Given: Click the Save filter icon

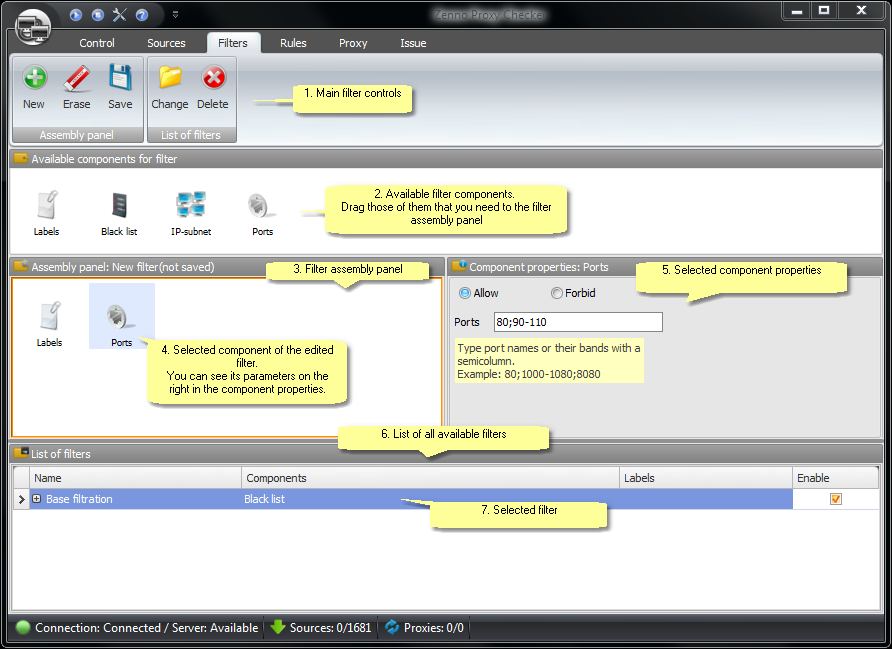Looking at the screenshot, I should pyautogui.click(x=120, y=80).
